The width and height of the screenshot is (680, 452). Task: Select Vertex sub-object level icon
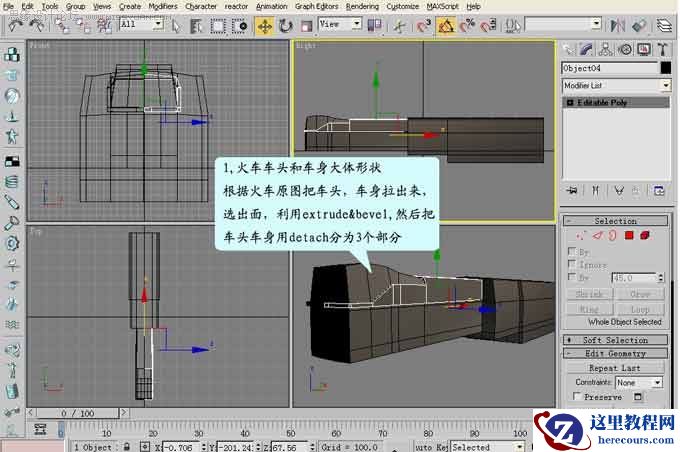click(581, 236)
